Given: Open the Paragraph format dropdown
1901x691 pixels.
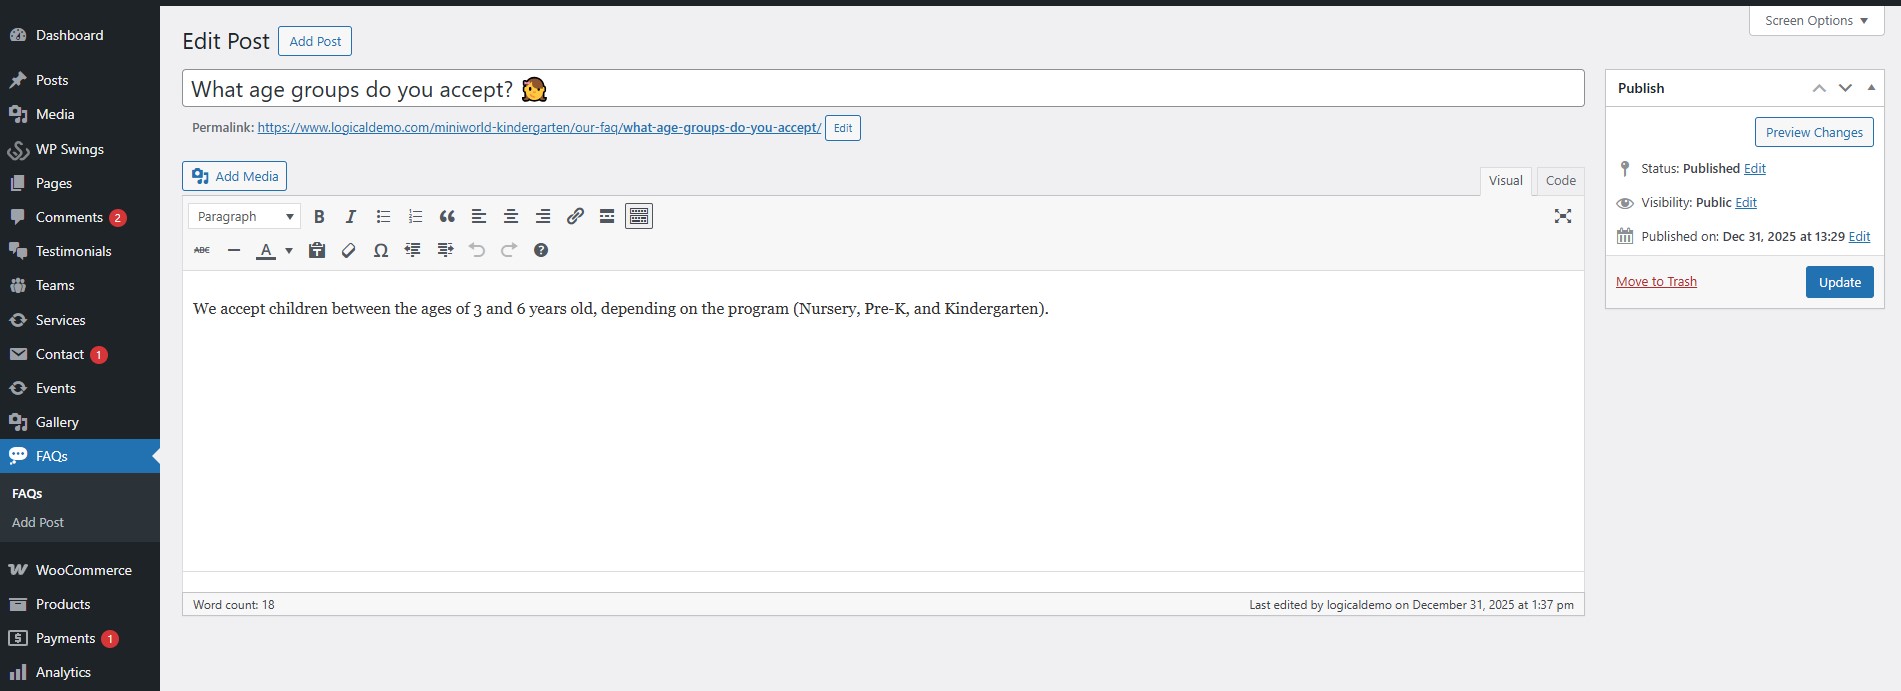Looking at the screenshot, I should pyautogui.click(x=245, y=216).
